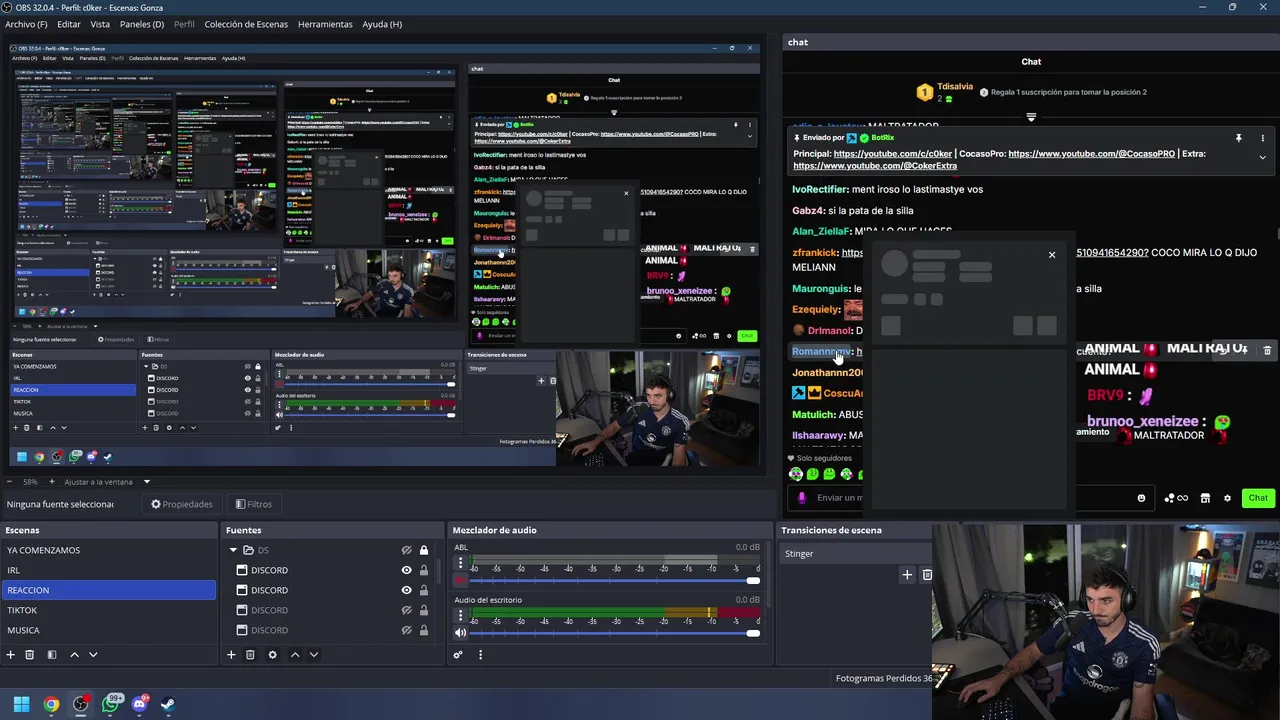
Task: Open Colección de Escenas menu
Action: tap(246, 24)
